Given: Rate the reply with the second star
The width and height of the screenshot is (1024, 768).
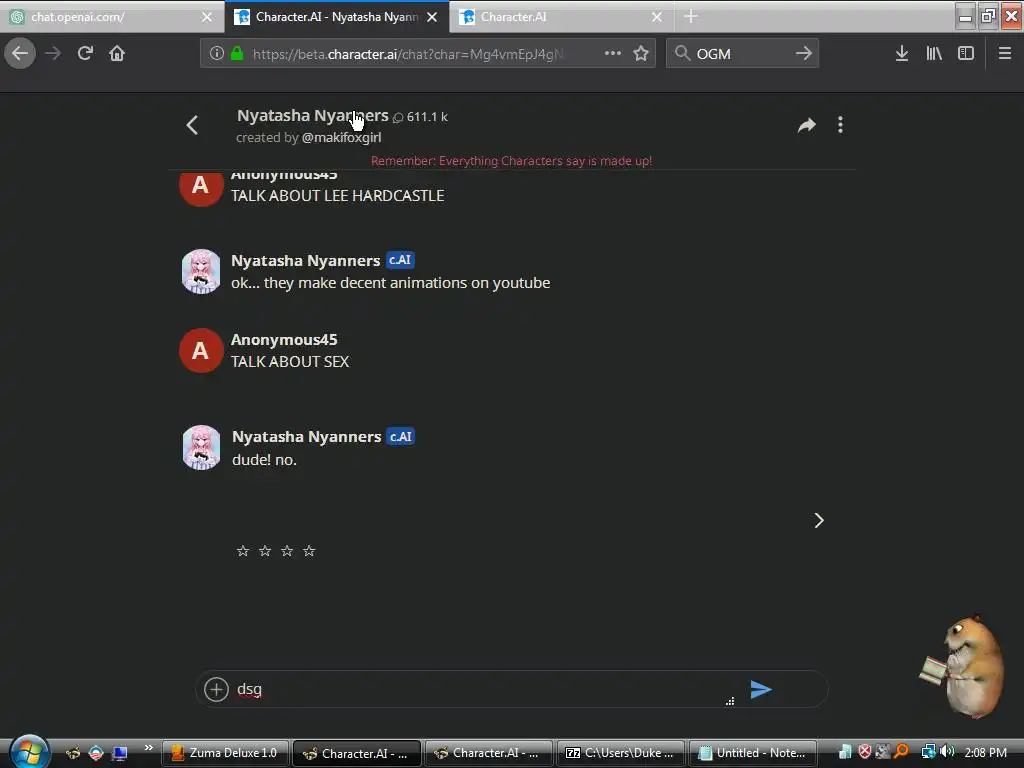Looking at the screenshot, I should (265, 551).
